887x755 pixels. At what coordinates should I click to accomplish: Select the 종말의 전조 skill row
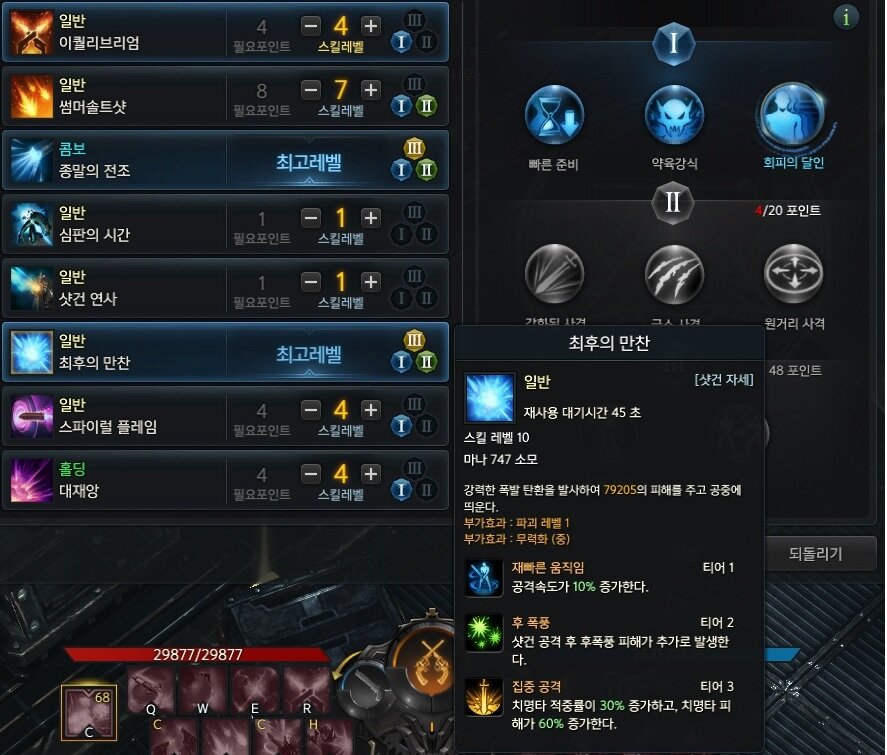[226, 160]
